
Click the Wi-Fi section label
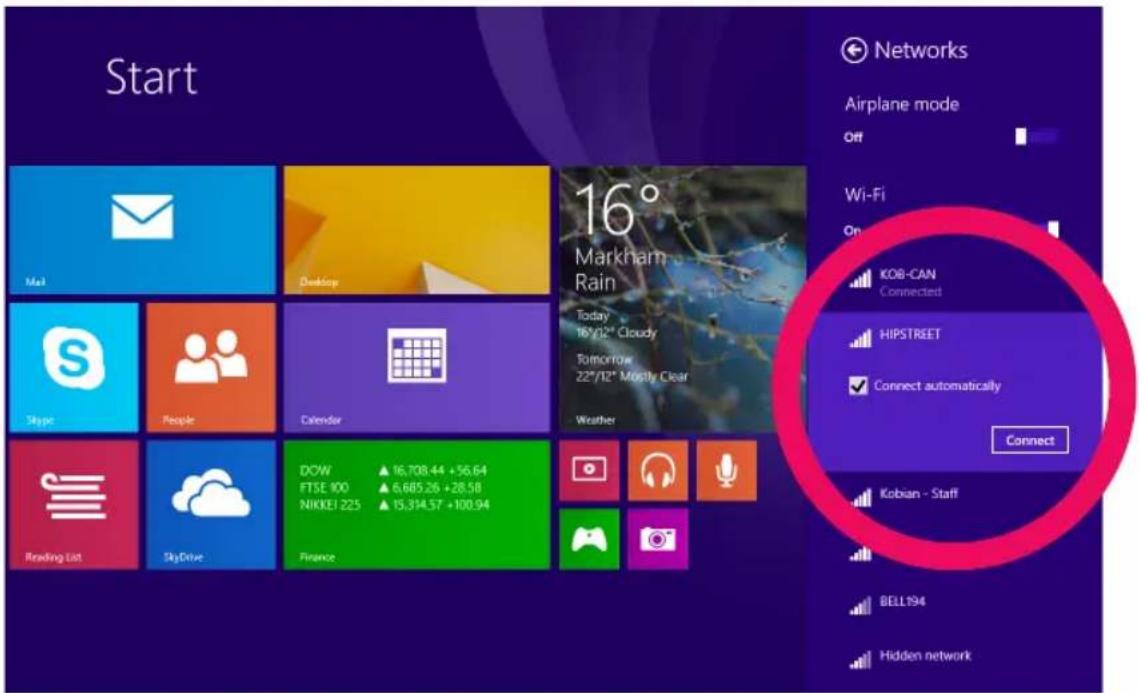pyautogui.click(x=864, y=195)
